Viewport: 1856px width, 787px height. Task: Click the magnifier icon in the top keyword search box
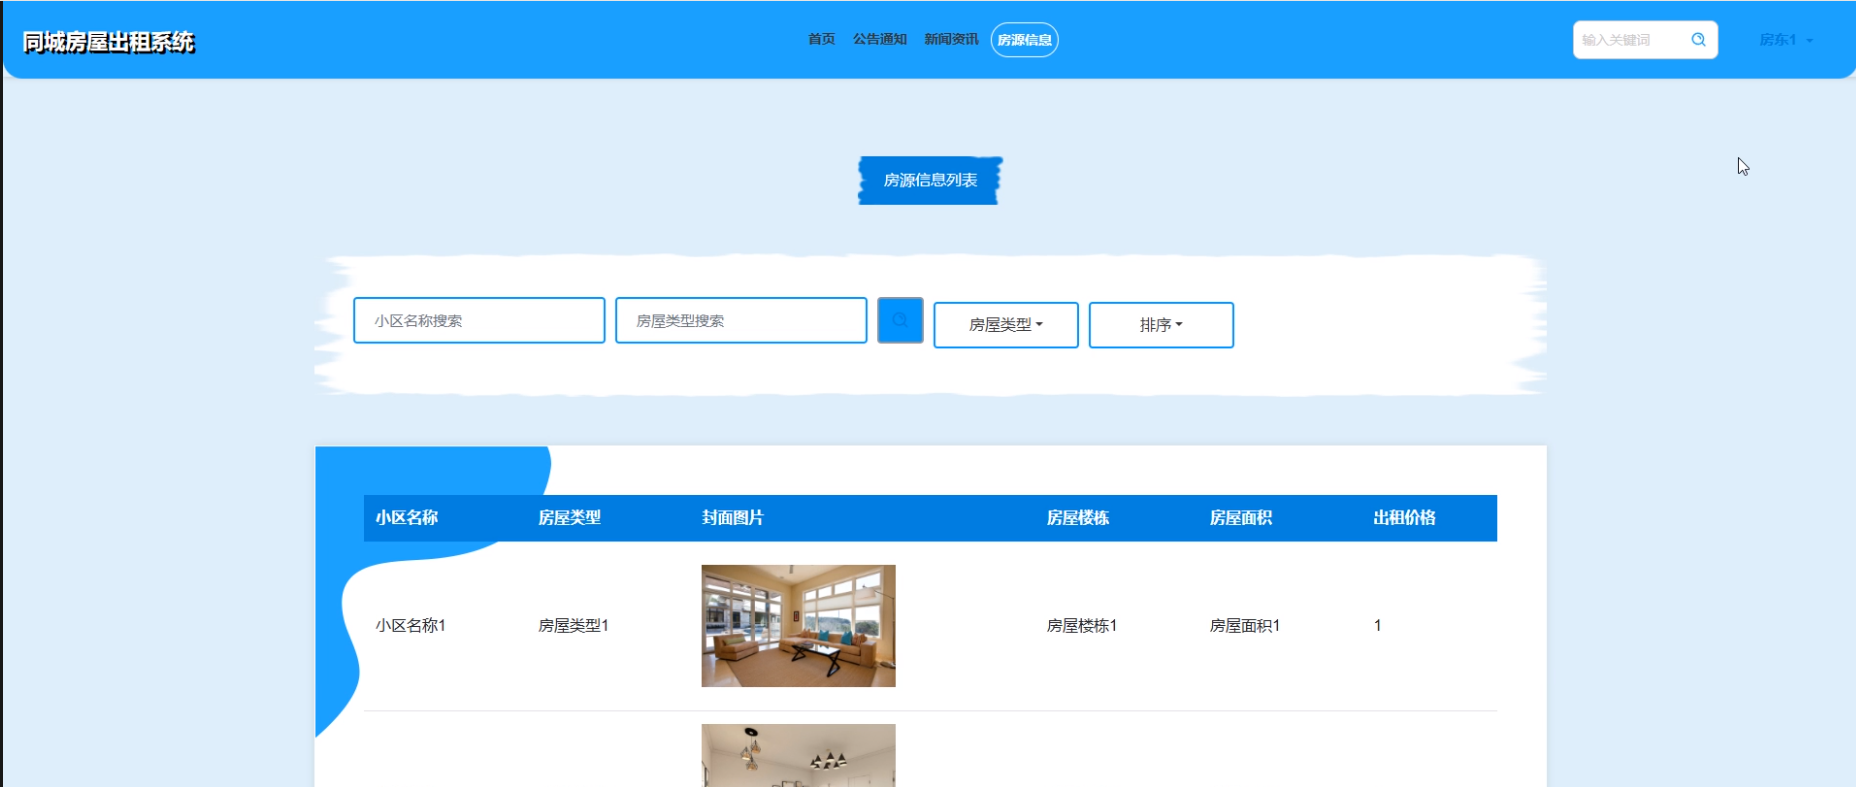[1698, 40]
